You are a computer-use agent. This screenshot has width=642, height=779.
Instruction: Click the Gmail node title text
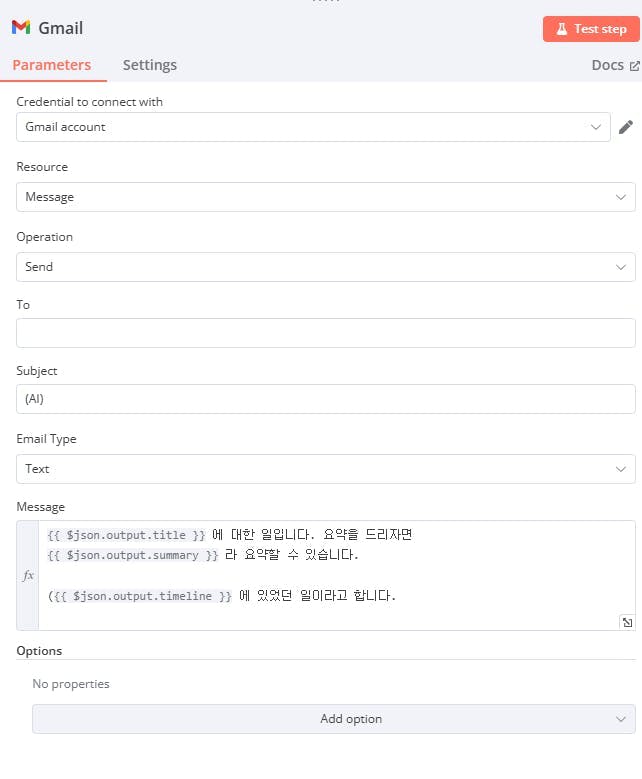point(61,28)
